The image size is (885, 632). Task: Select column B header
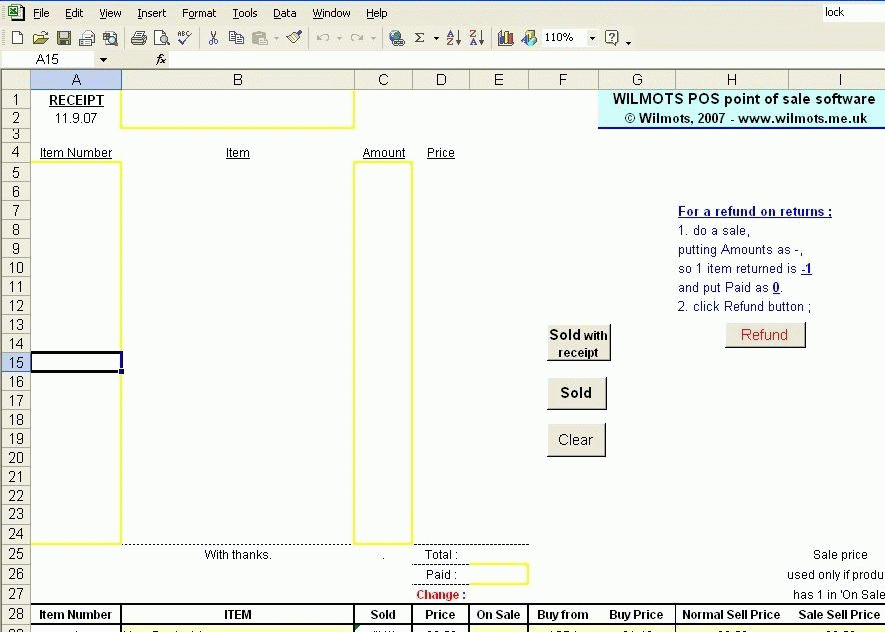[x=238, y=80]
